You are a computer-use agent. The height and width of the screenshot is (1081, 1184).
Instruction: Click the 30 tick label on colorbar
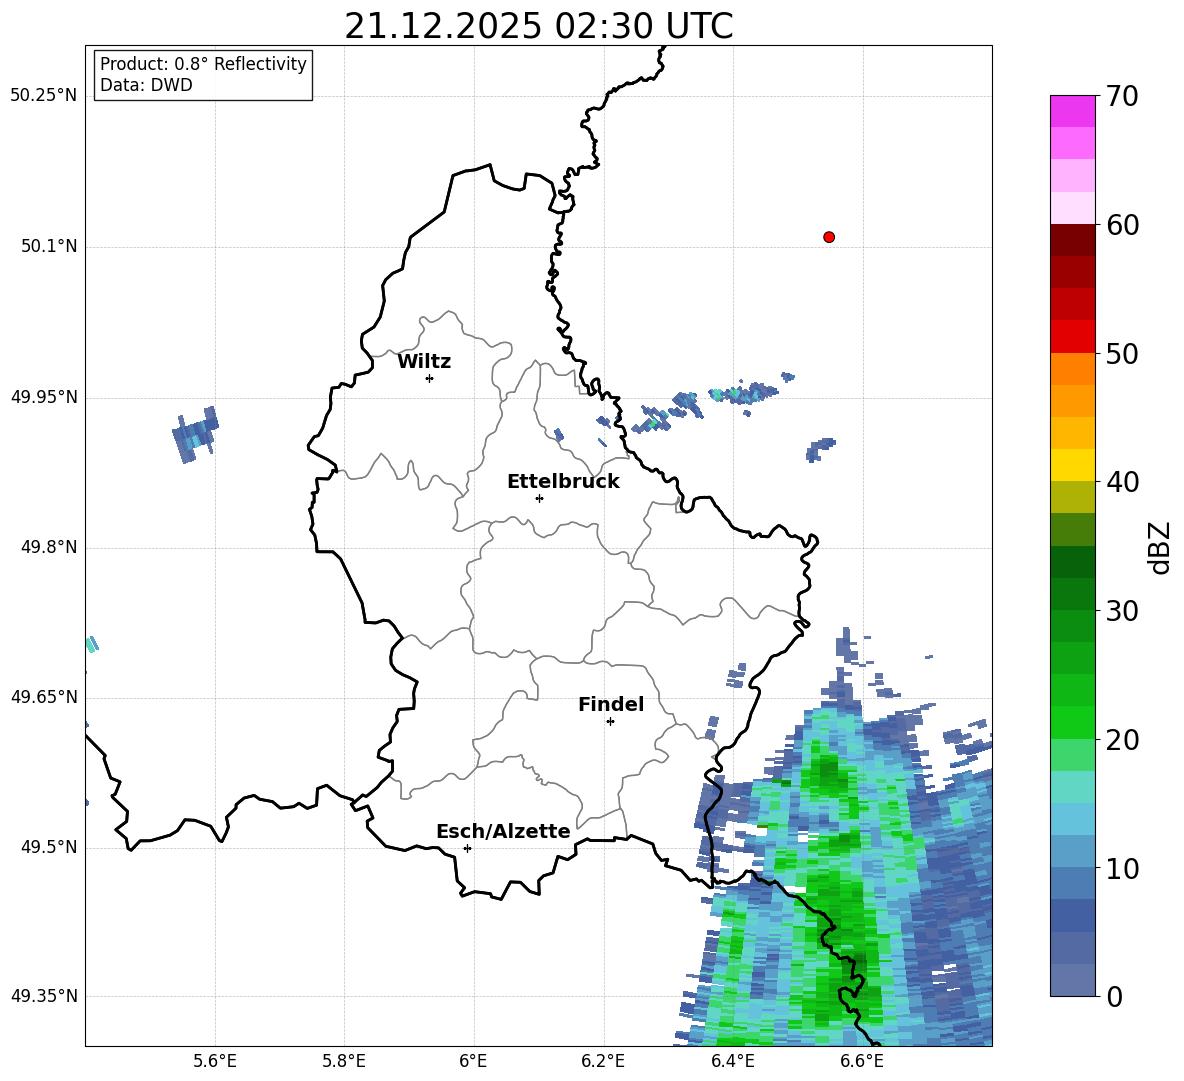1122,611
